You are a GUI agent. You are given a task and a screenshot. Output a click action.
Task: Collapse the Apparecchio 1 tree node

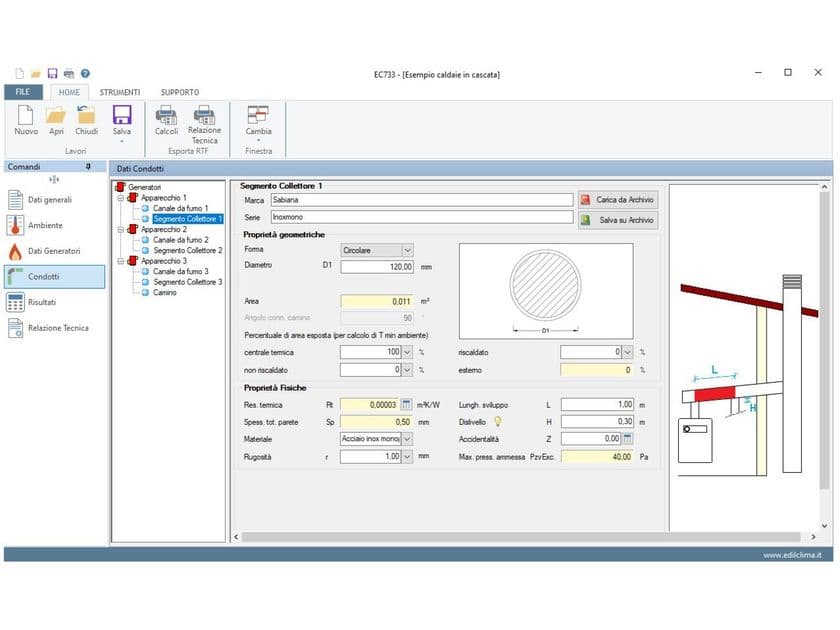tap(121, 198)
